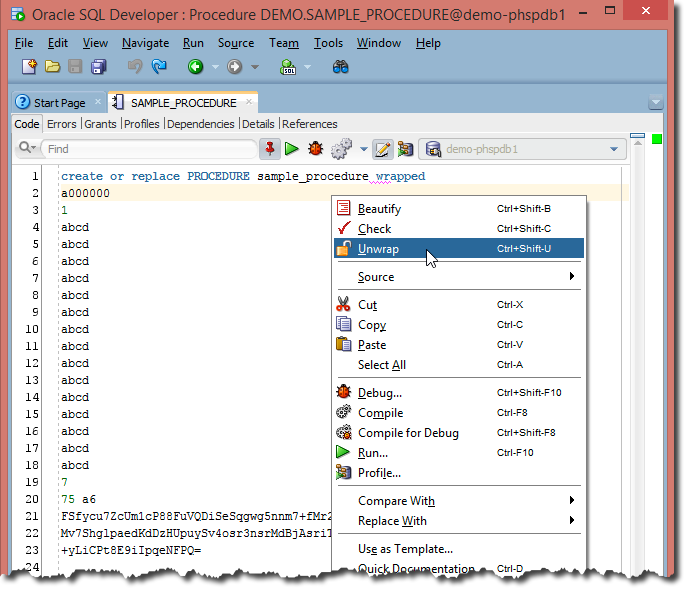Click the red checkmark Check icon
Screen dimensions: 684x589
pos(344,228)
